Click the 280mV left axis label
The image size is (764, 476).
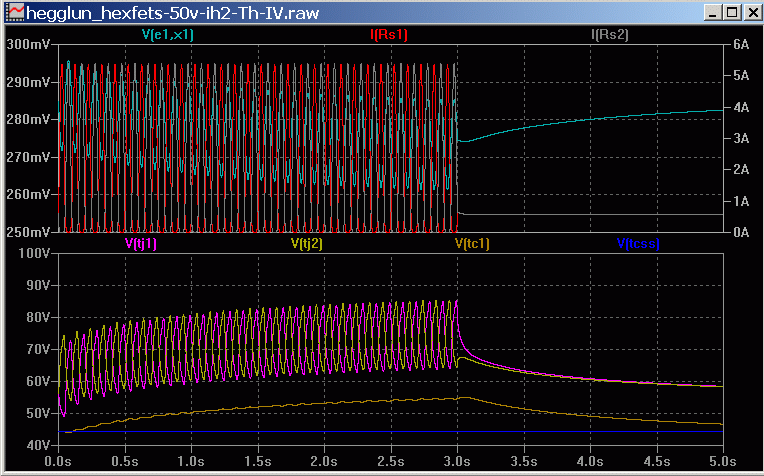pos(28,119)
